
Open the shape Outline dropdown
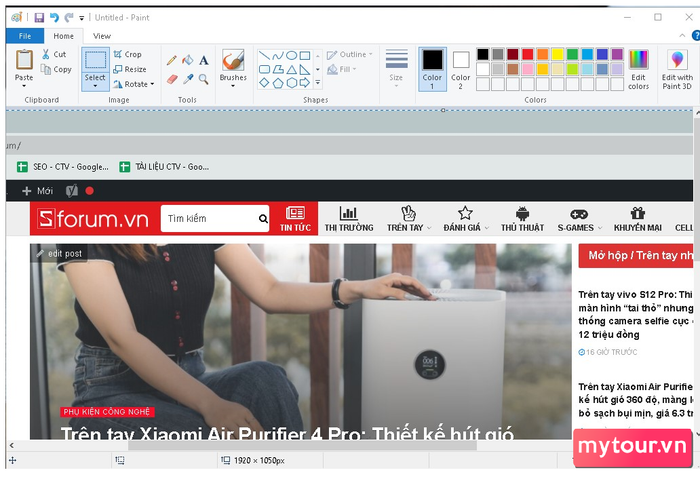(350, 54)
